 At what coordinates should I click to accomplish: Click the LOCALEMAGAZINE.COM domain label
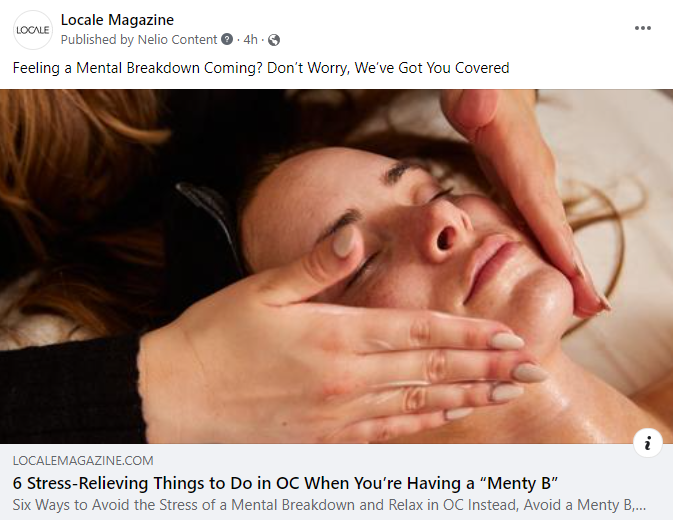[83, 461]
